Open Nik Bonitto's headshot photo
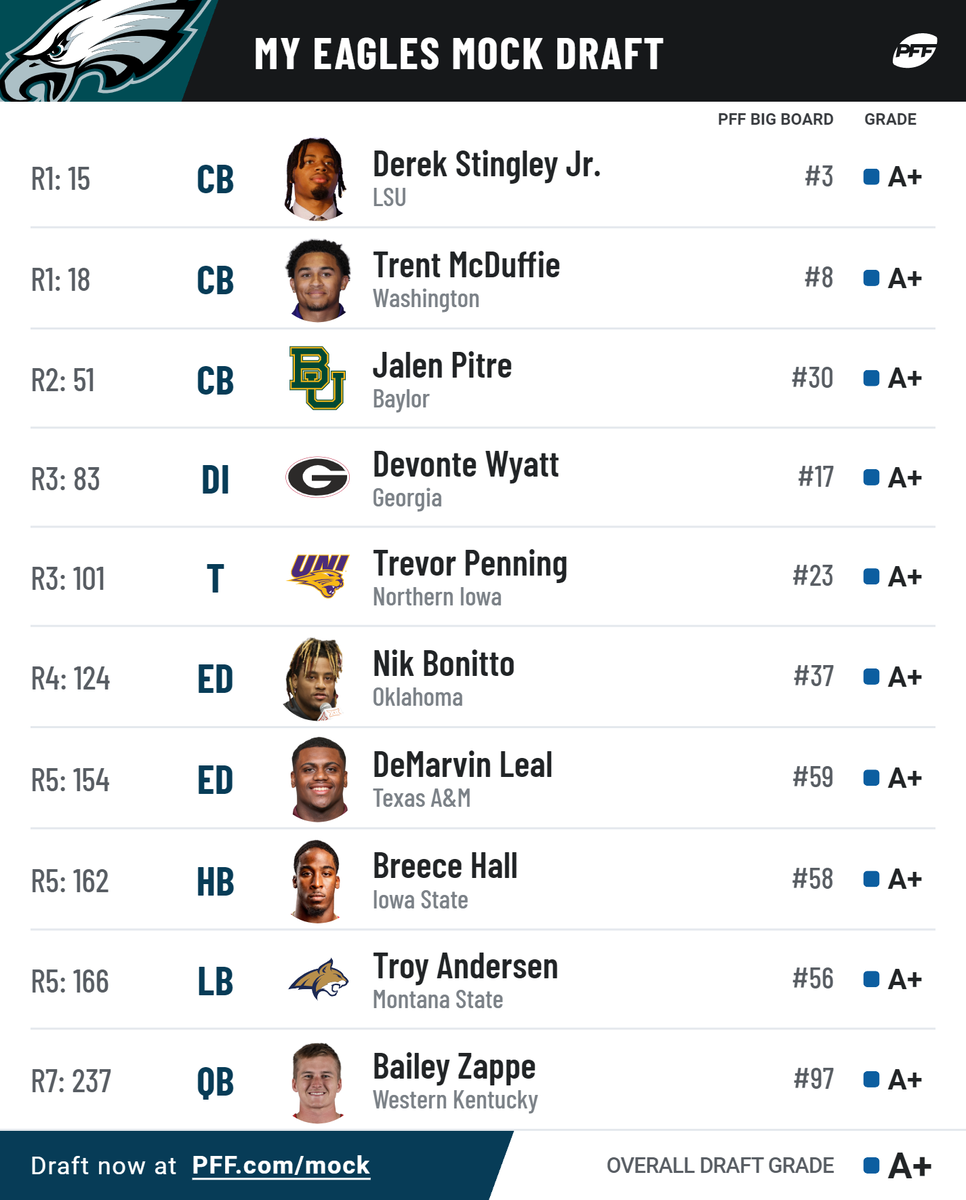 click(317, 678)
